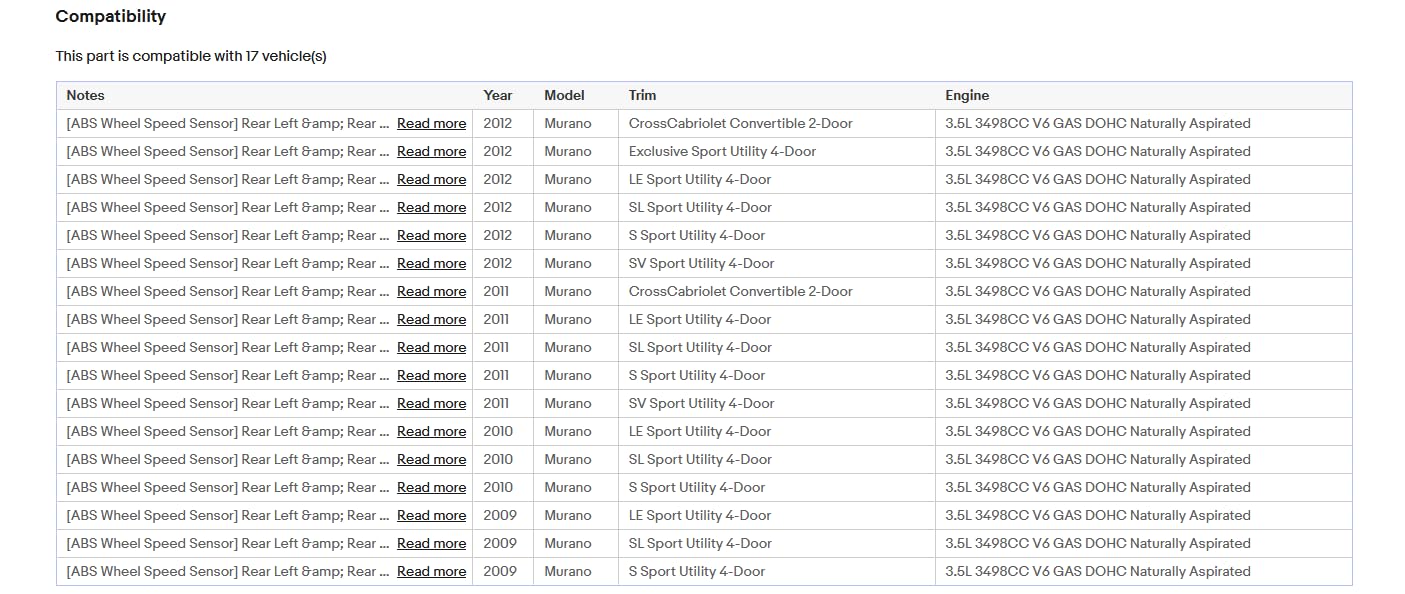
Task: Select ABS Wheel Speed Sensor note in 2010 SL row
Action: click(228, 459)
